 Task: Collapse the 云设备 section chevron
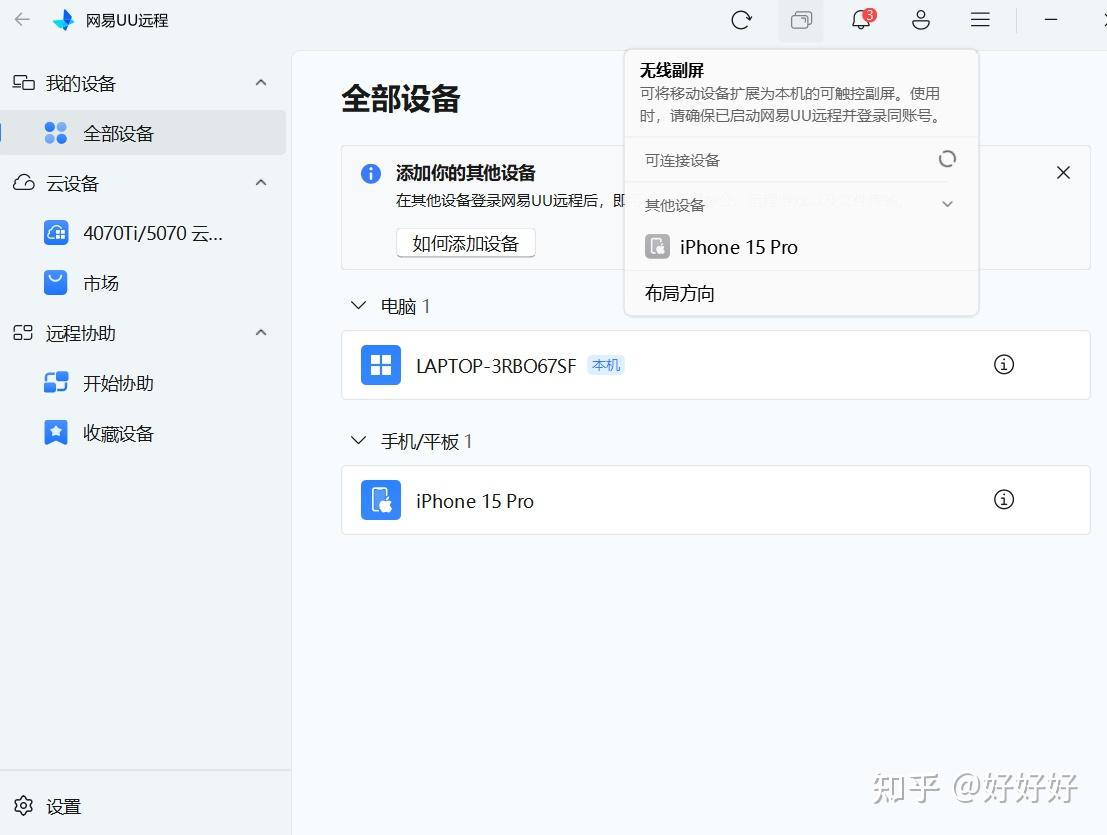(x=261, y=183)
